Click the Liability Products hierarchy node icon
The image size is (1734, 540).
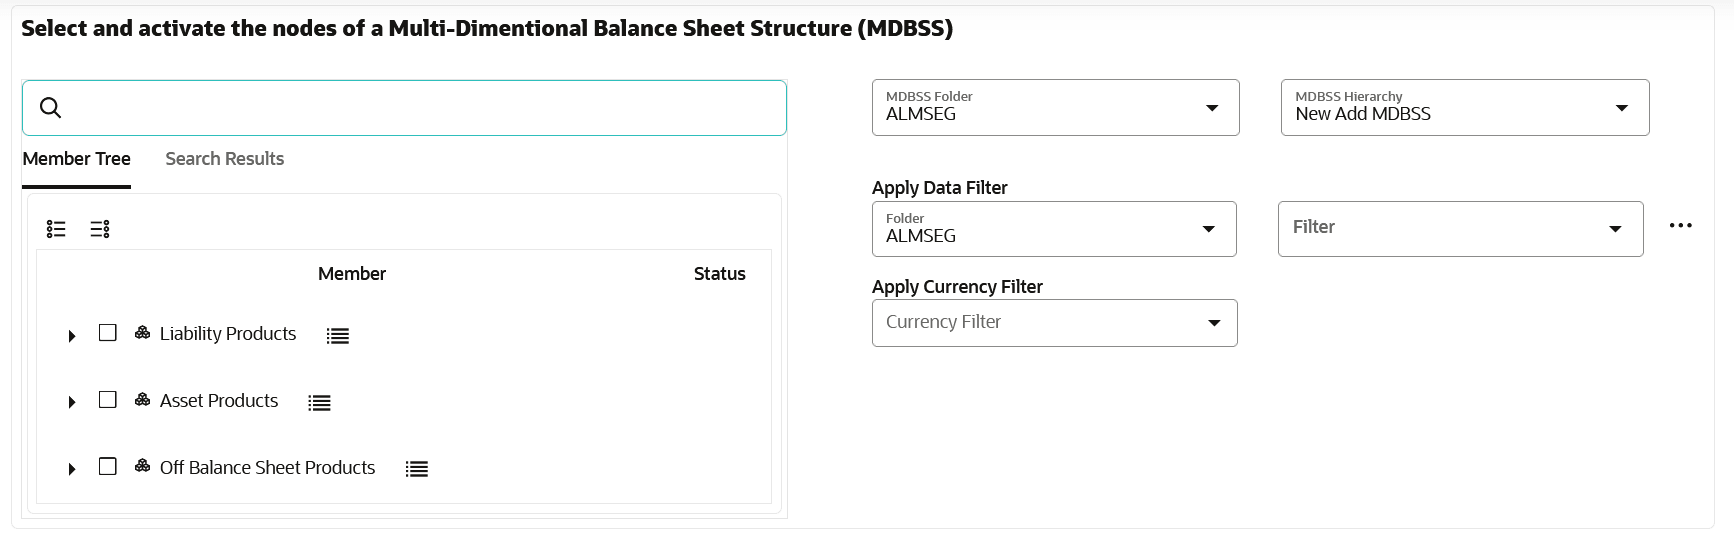click(x=143, y=333)
